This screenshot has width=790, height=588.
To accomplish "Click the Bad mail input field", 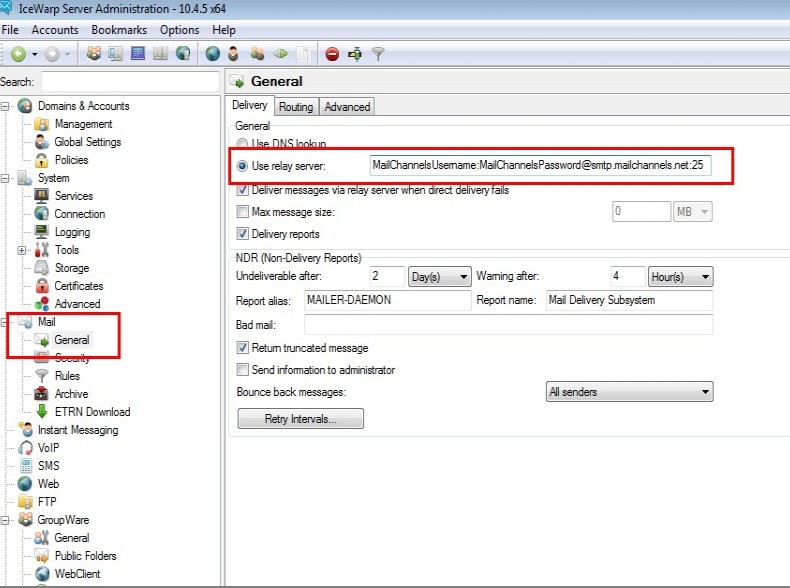I will [x=508, y=324].
